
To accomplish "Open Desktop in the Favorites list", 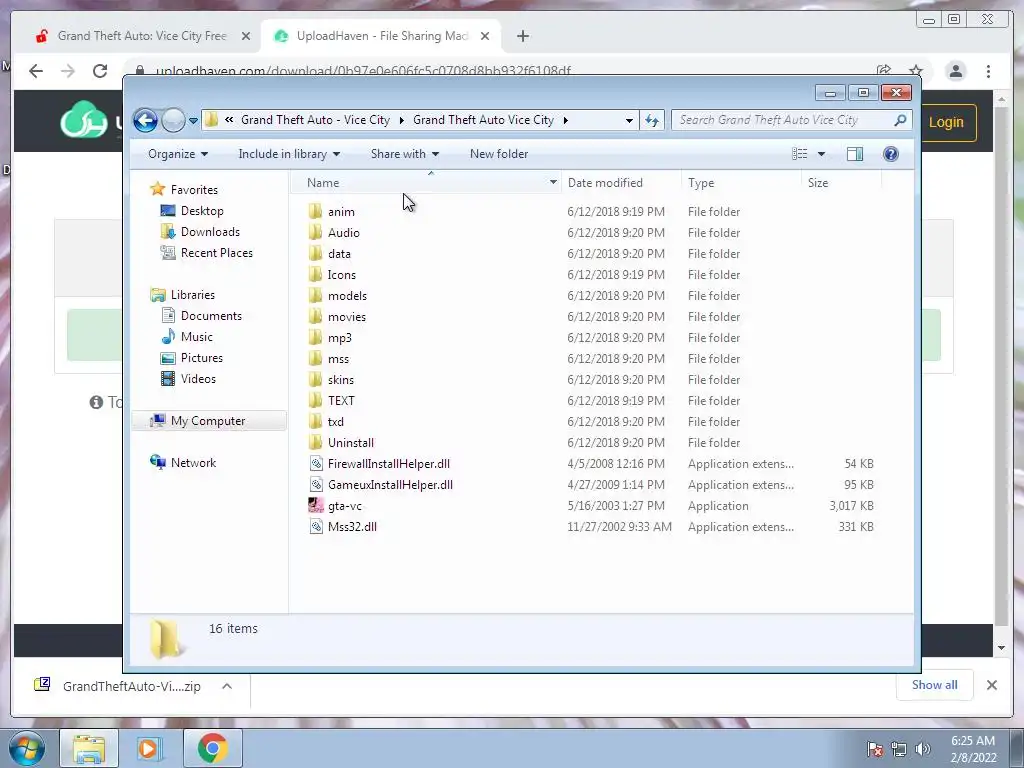I will point(202,211).
